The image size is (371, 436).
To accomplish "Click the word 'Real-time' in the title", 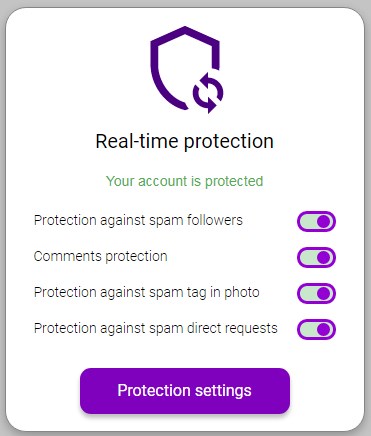I will coord(137,141).
